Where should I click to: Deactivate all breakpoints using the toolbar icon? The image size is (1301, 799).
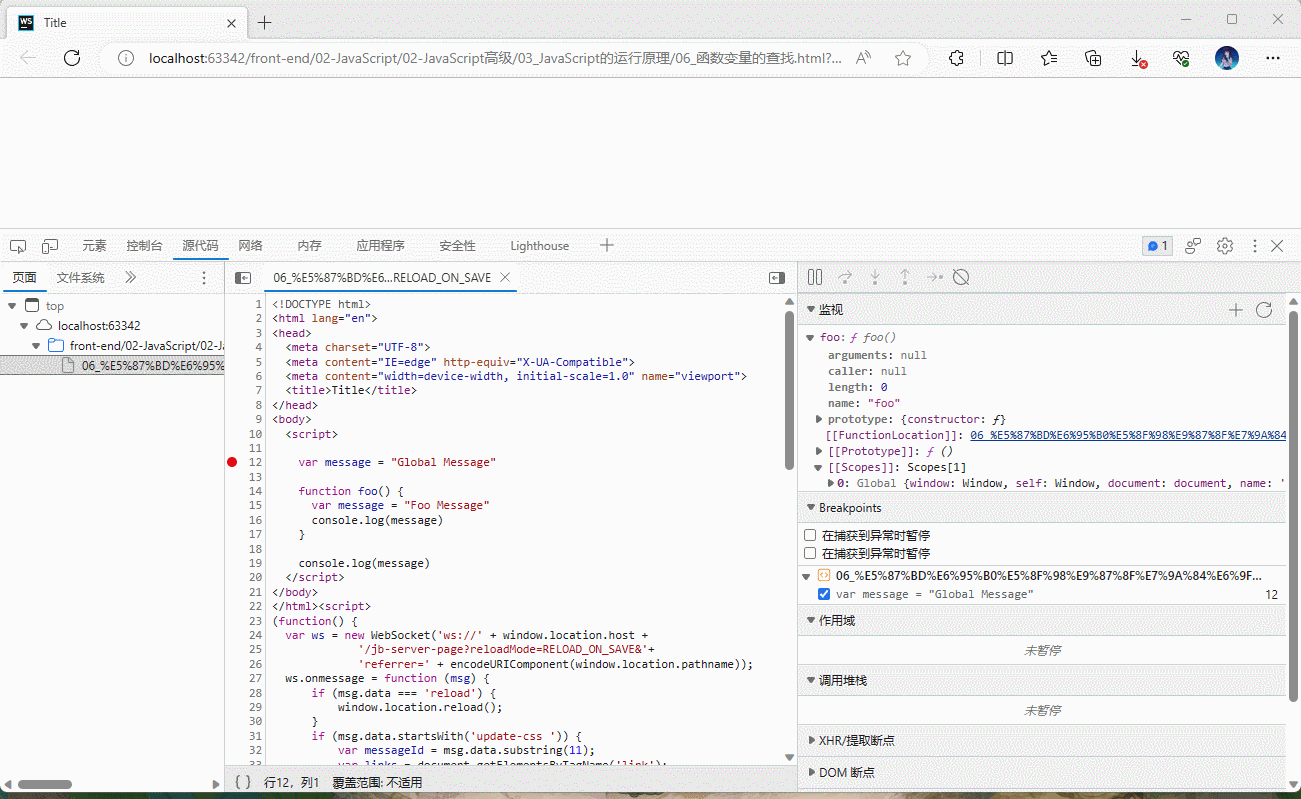point(961,277)
